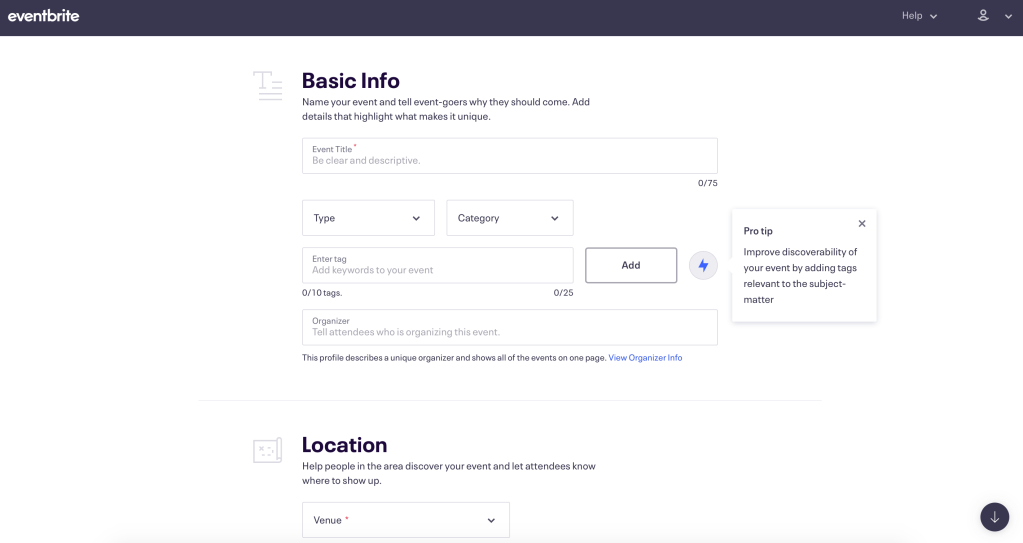Follow the View Organizer Info link
Image resolution: width=1023 pixels, height=543 pixels.
[x=645, y=358]
